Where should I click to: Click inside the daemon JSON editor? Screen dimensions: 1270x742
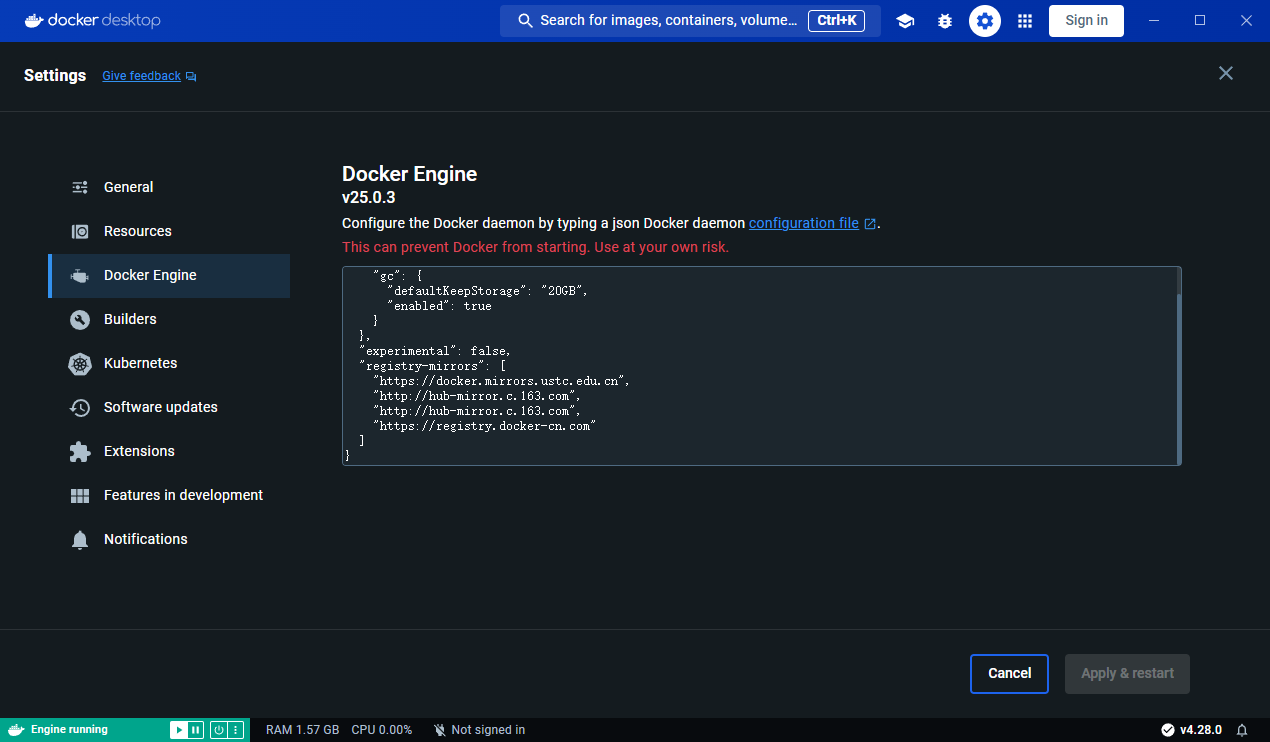click(x=761, y=366)
